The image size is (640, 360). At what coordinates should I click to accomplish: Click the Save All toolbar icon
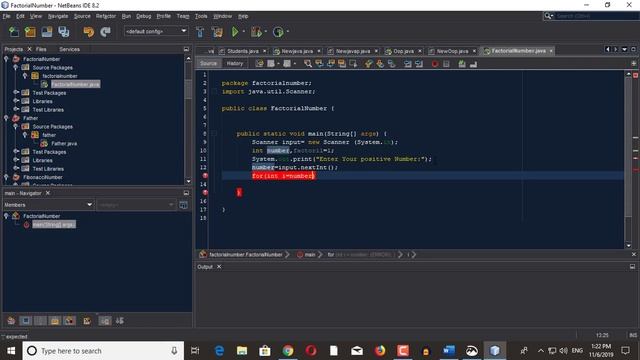(64, 31)
